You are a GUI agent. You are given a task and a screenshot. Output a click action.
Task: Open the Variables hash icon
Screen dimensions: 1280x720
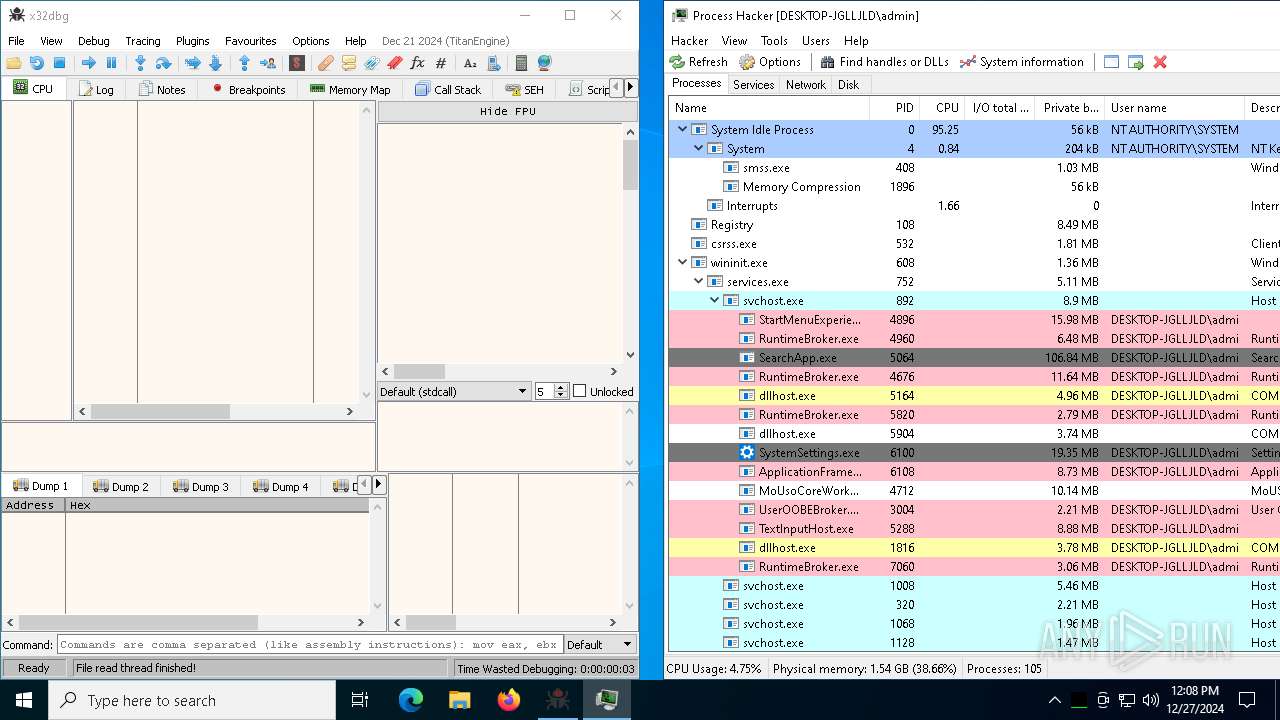441,63
